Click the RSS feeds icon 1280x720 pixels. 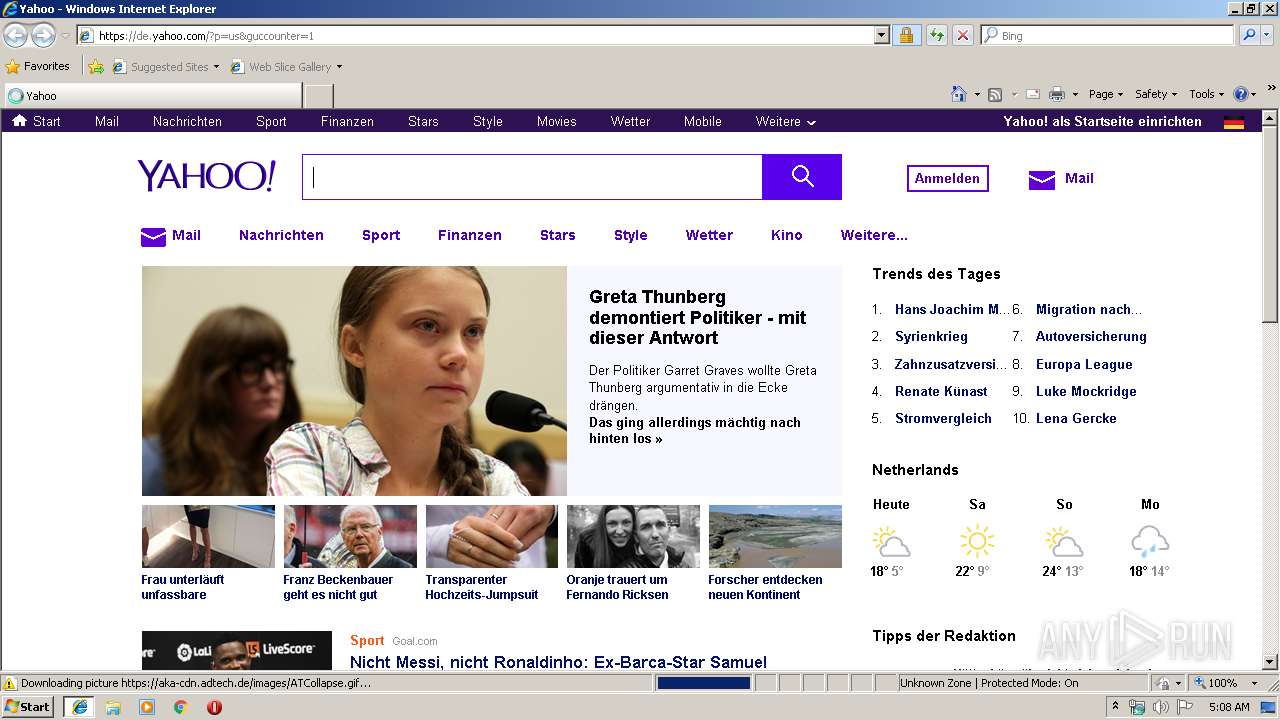pos(995,94)
